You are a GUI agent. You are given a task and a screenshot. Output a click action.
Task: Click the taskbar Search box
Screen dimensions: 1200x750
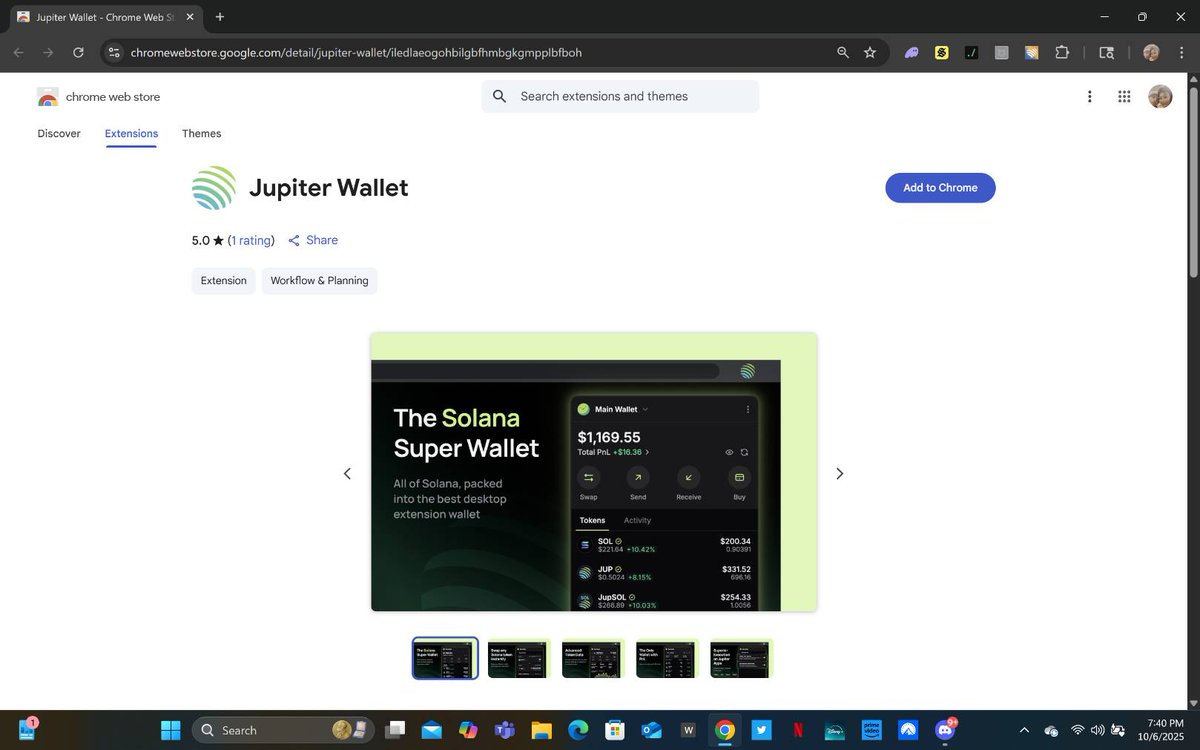point(282,730)
